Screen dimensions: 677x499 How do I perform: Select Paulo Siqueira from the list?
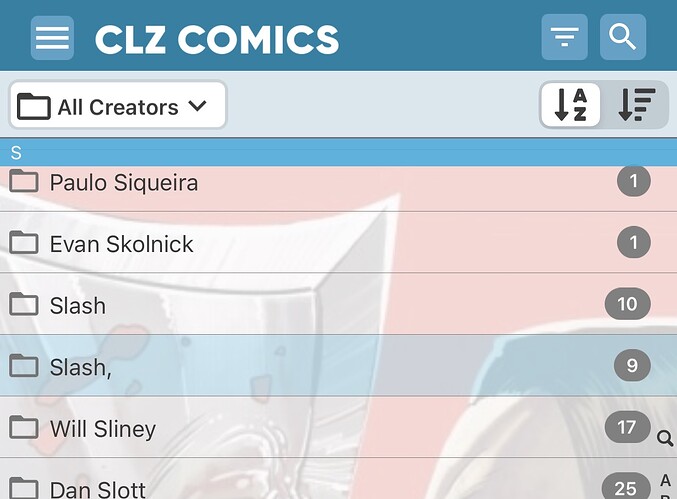coord(124,183)
